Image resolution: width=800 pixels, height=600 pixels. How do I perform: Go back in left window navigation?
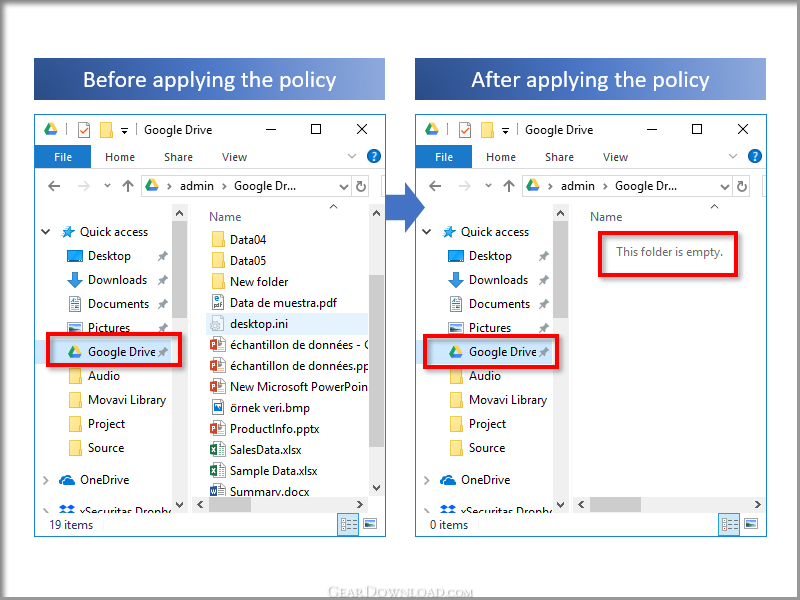[54, 186]
